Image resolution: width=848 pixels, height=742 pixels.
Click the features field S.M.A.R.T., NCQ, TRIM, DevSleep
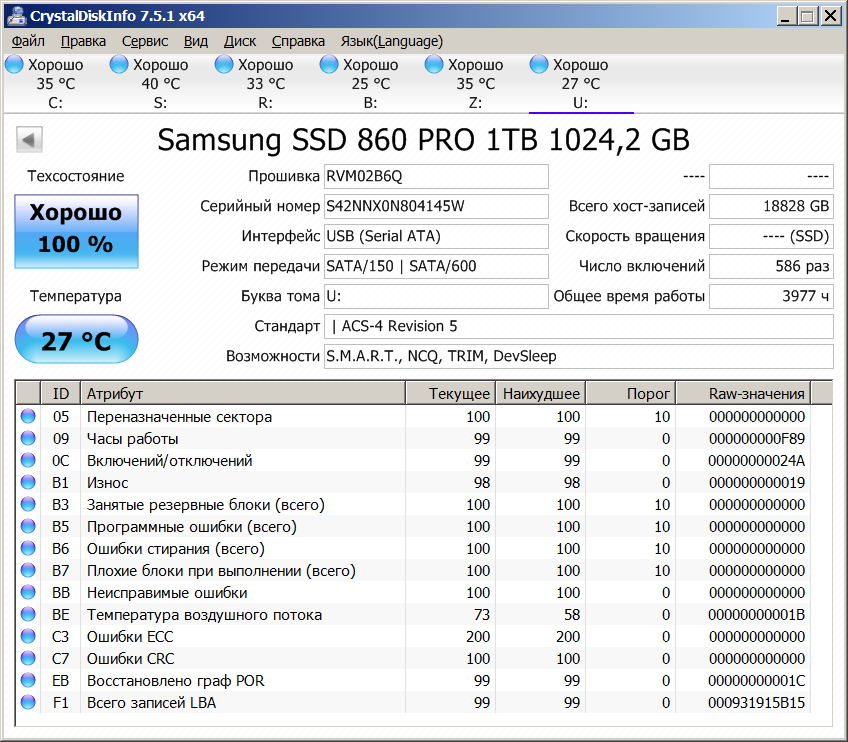coord(579,356)
